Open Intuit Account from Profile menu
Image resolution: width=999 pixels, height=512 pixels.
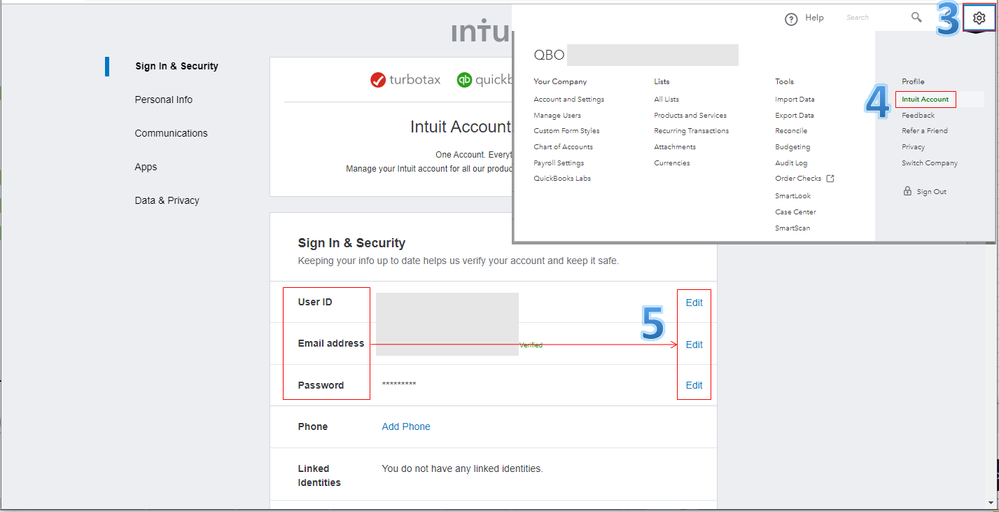pyautogui.click(x=925, y=99)
